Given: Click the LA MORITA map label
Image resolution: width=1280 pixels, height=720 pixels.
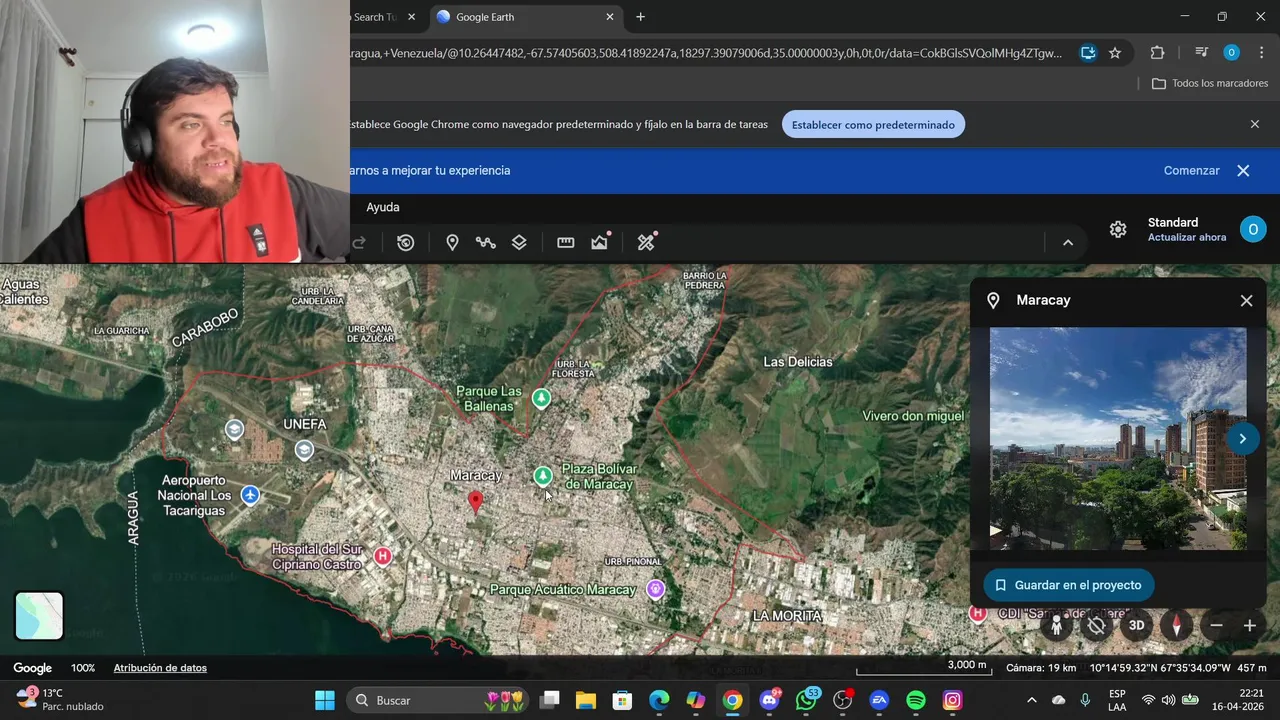Looking at the screenshot, I should [787, 616].
